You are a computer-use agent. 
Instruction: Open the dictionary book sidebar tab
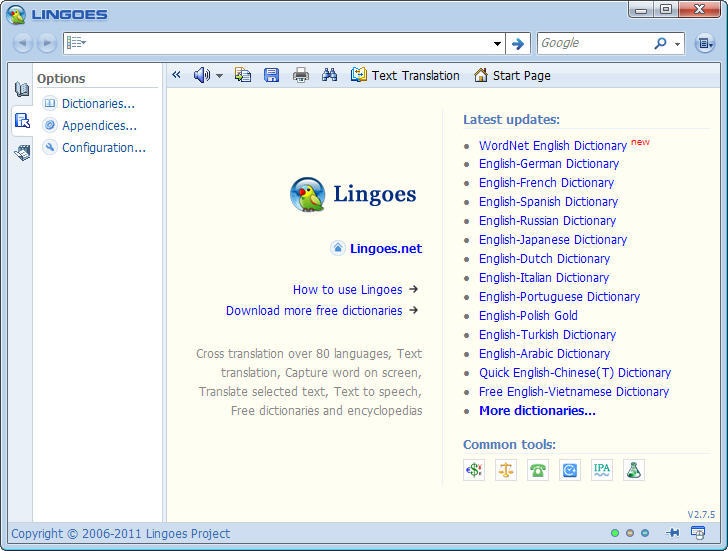pyautogui.click(x=21, y=89)
